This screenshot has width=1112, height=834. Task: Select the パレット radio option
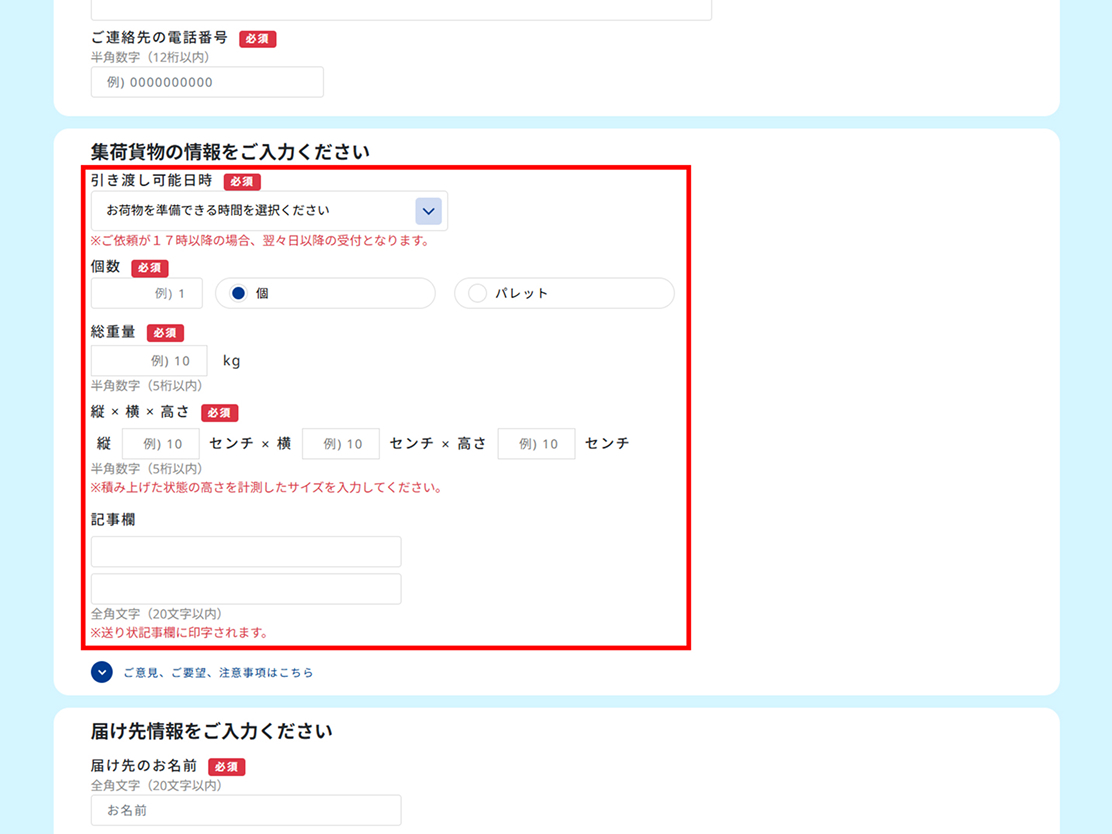(565, 293)
